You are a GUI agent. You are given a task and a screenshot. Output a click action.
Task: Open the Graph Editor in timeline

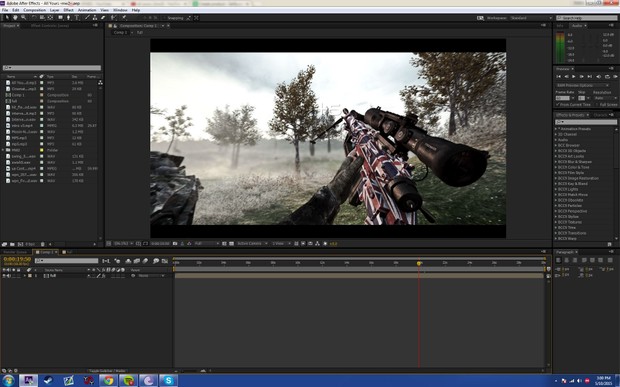[x=165, y=261]
